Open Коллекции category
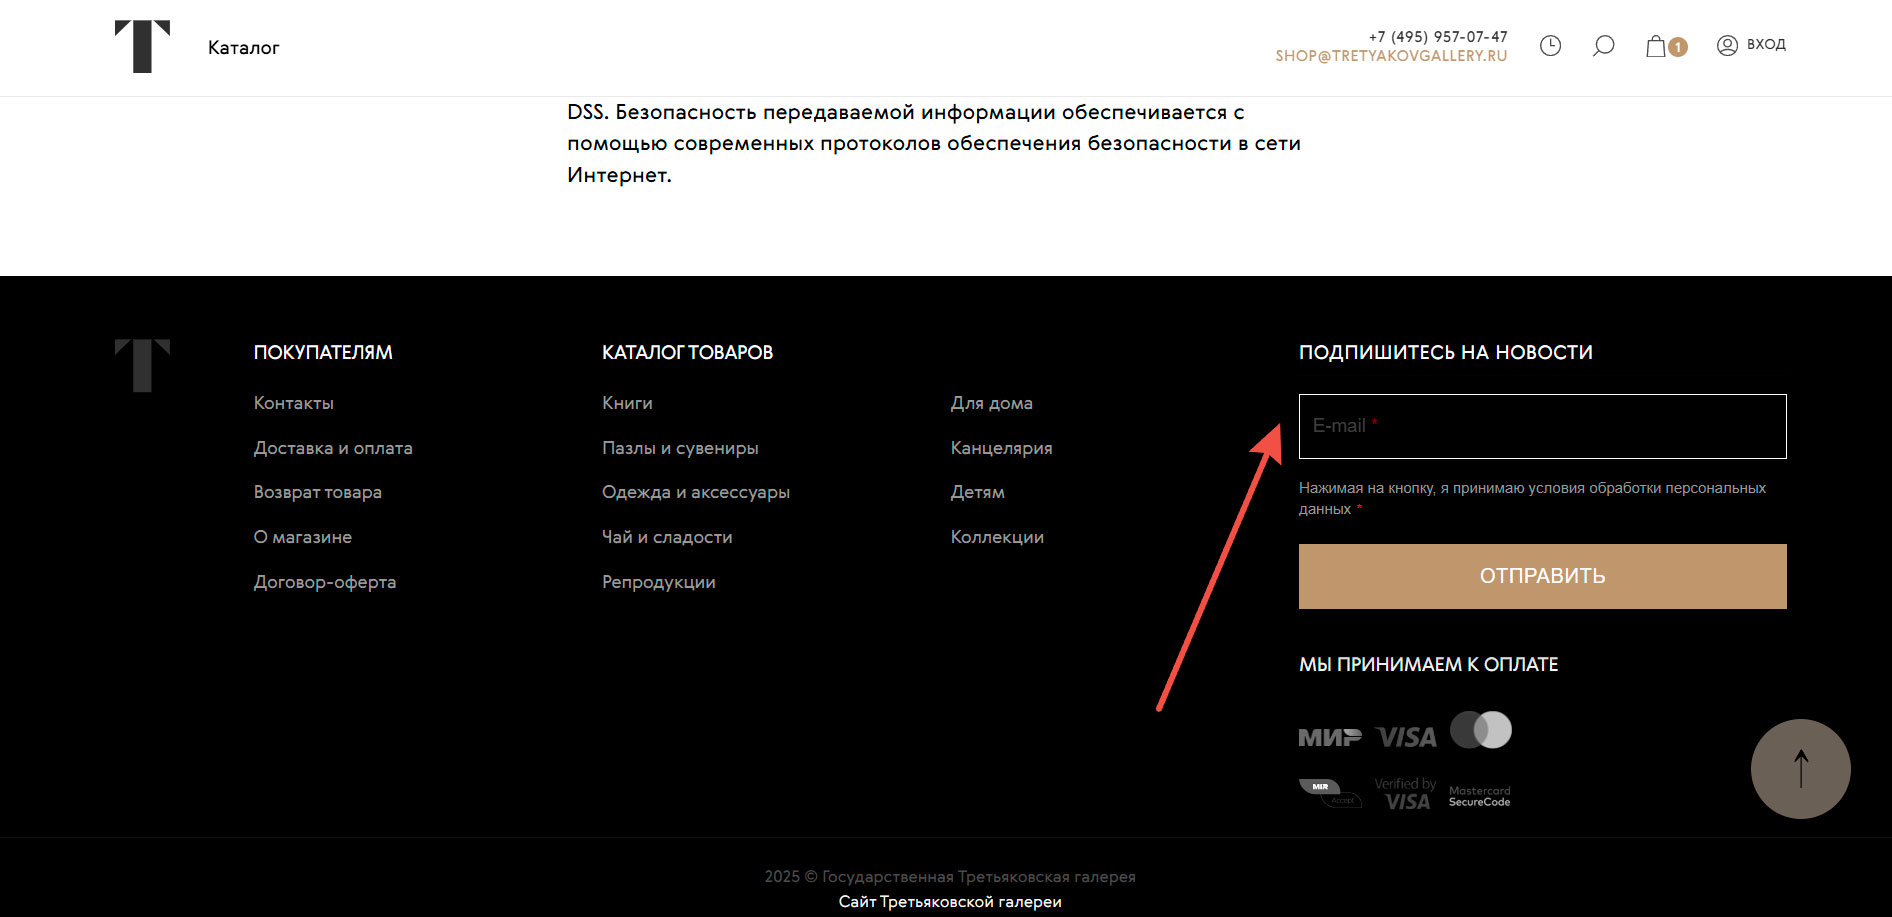Screen dimensions: 1892x917 [x=997, y=537]
